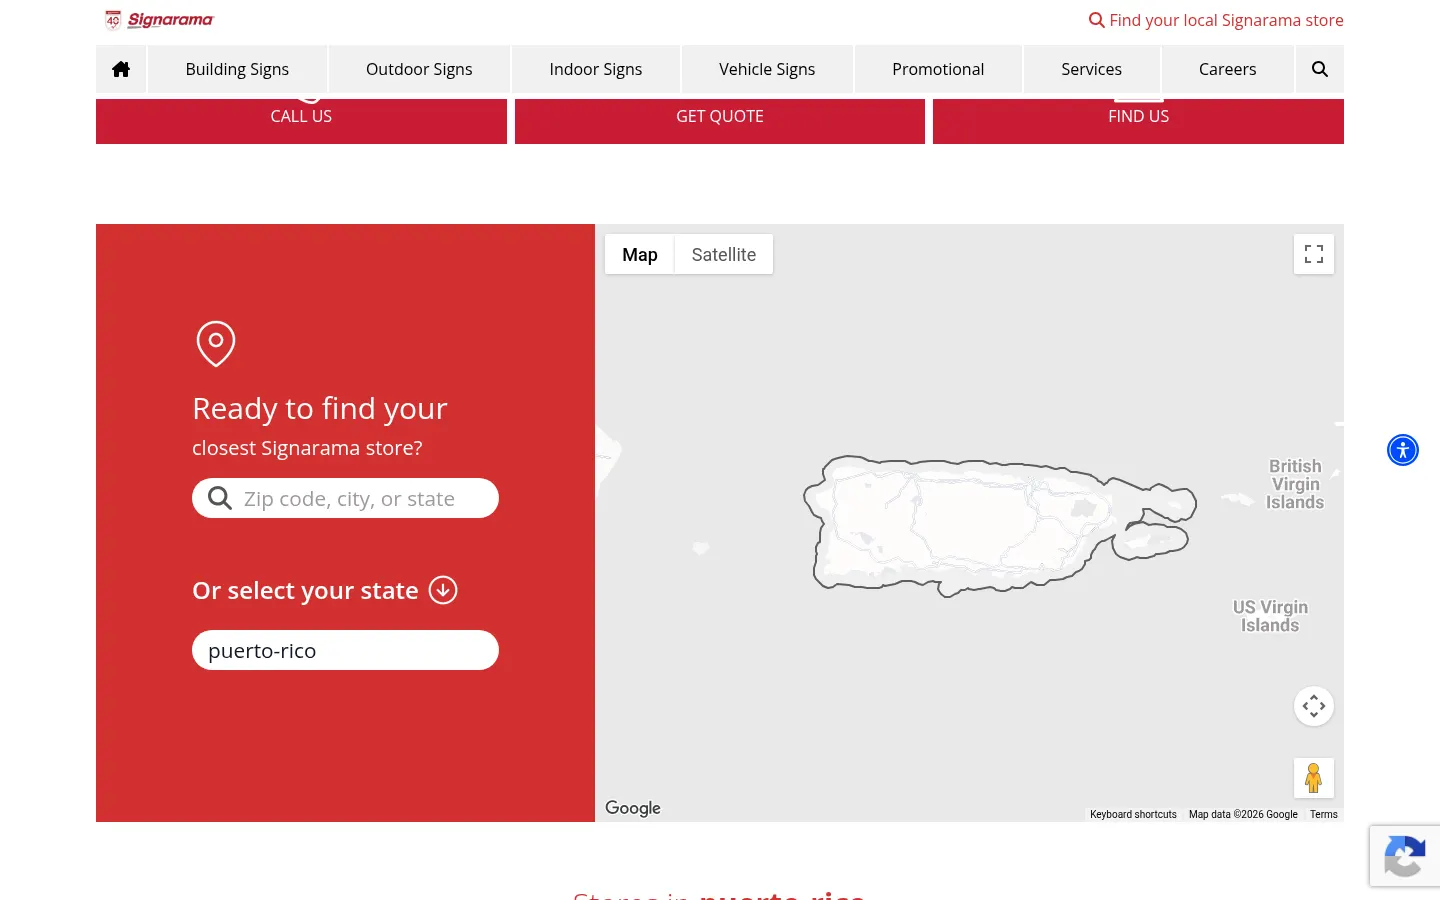Click the GET QUOTE button
Image resolution: width=1440 pixels, height=900 pixels.
click(x=720, y=120)
